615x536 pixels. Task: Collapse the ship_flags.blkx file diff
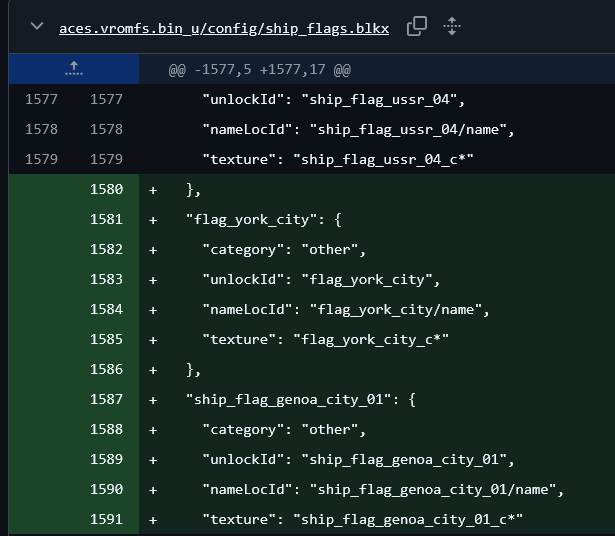tap(37, 26)
